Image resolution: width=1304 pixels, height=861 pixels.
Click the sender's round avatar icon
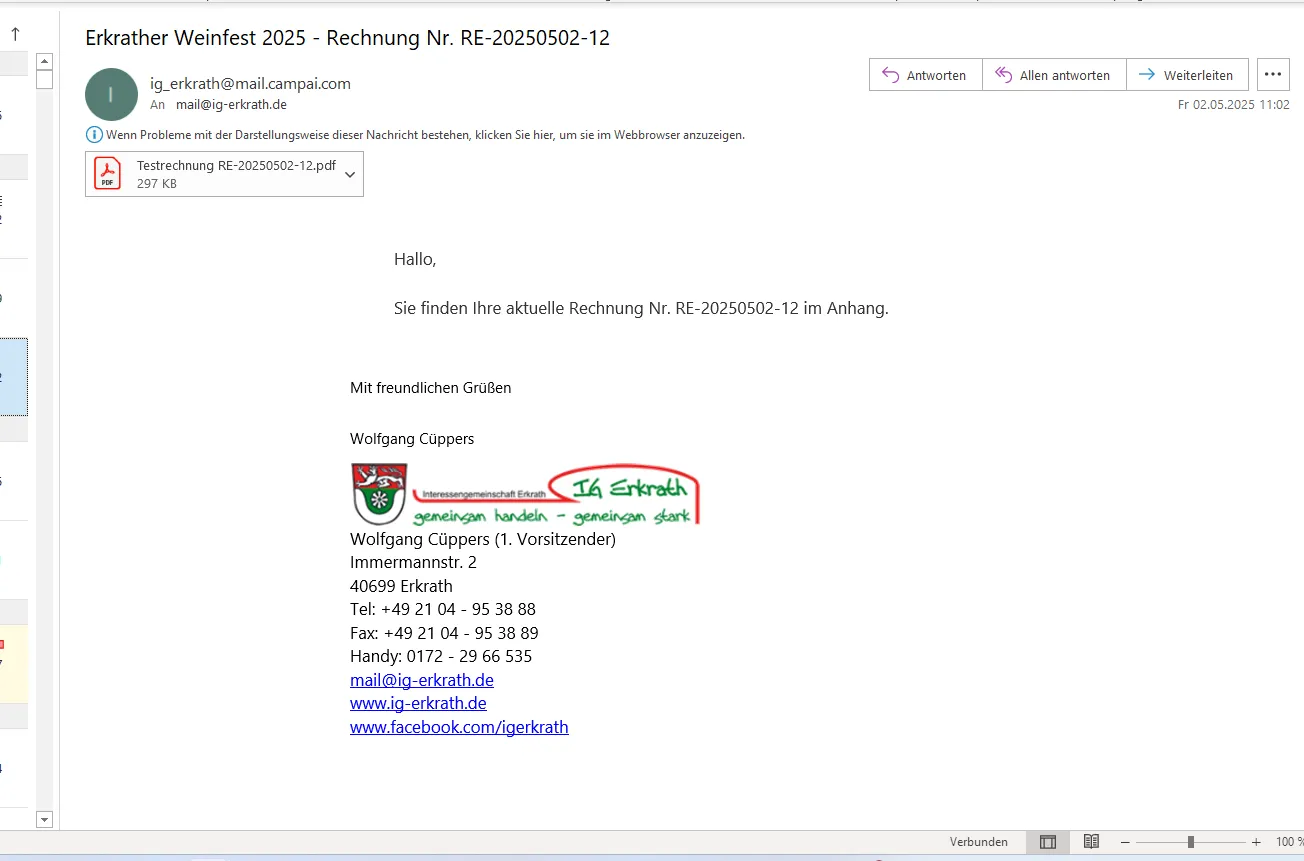[111, 94]
